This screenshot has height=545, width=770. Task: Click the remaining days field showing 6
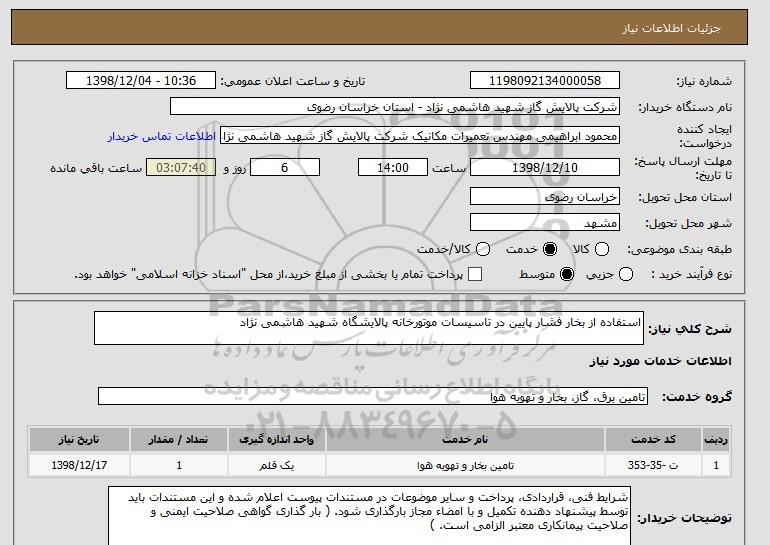click(x=285, y=167)
